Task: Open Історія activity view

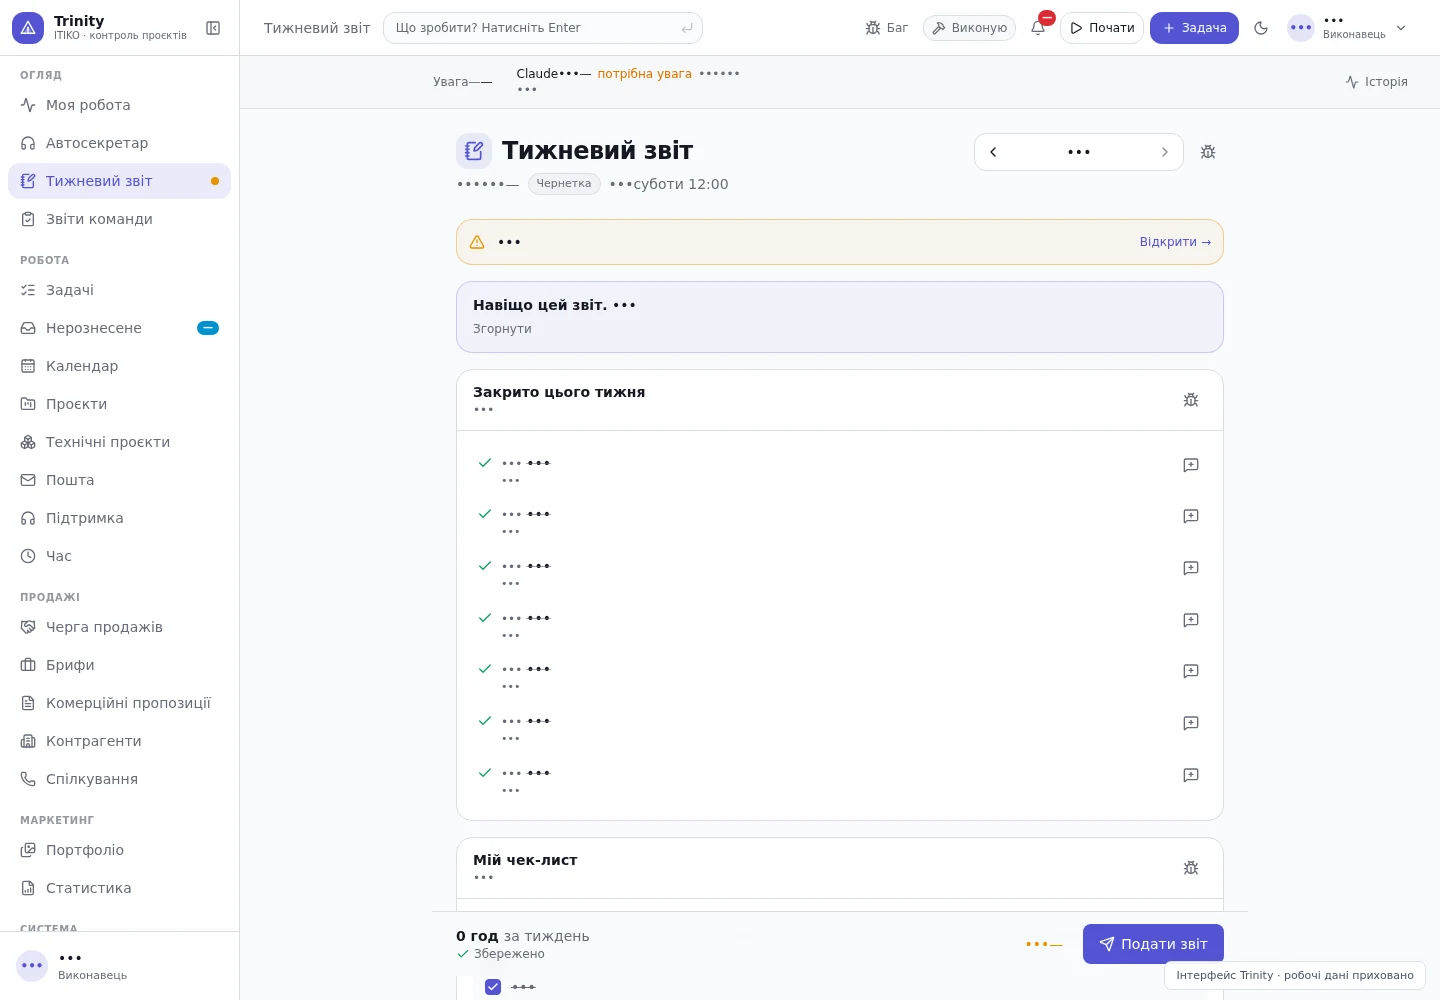Action: click(x=1377, y=82)
